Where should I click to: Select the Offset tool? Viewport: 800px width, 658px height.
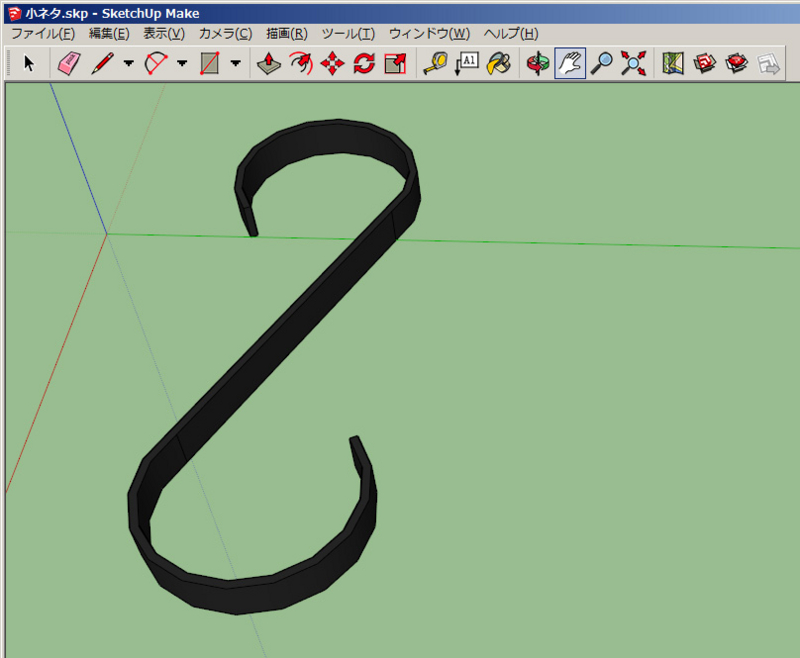pos(301,63)
